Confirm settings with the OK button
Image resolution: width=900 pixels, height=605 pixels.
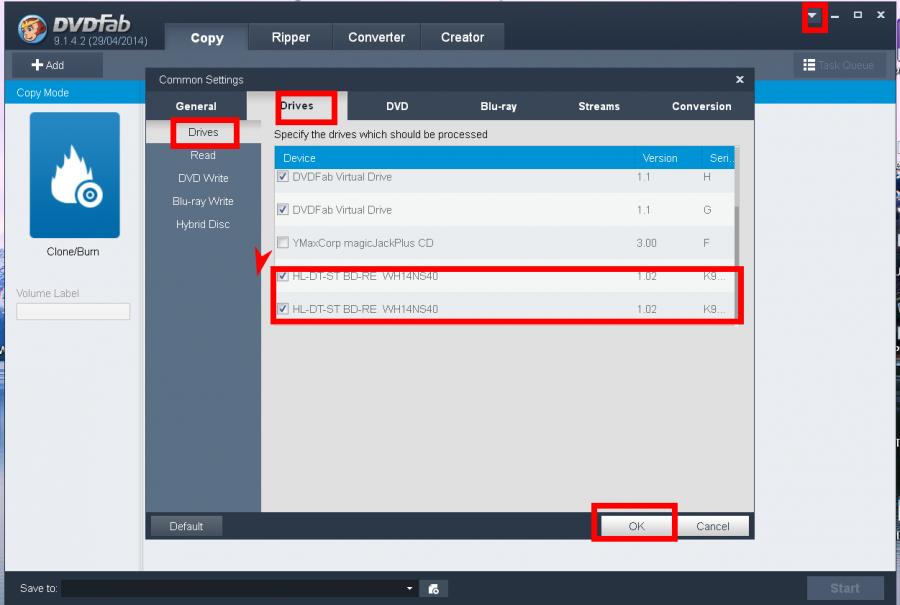pyautogui.click(x=636, y=526)
